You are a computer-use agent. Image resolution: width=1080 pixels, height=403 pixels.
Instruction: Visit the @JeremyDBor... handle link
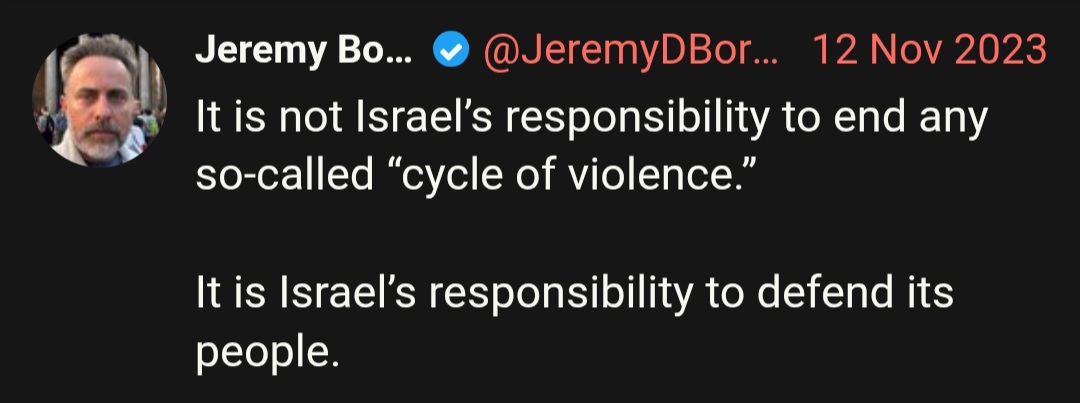coord(630,51)
